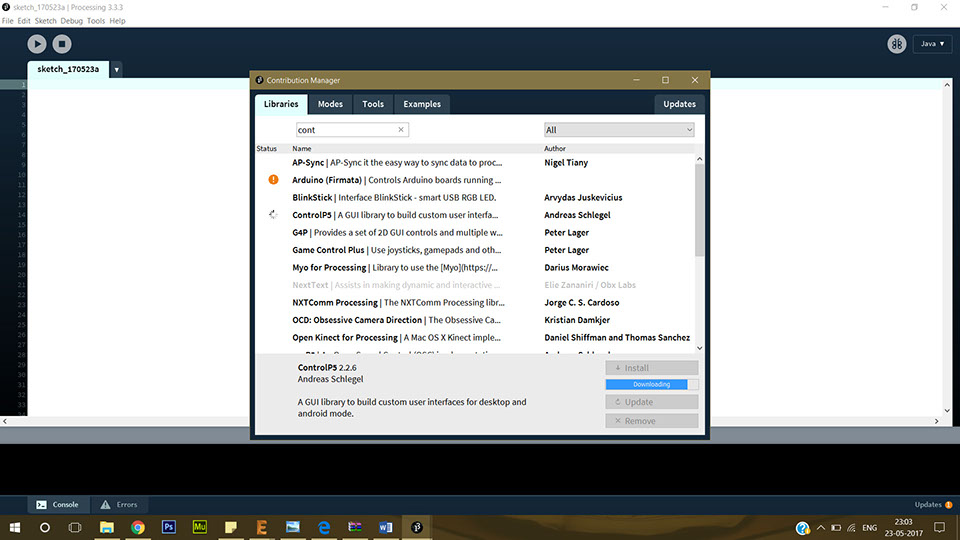Click the Arduino (Firmata) warning icon

point(273,179)
